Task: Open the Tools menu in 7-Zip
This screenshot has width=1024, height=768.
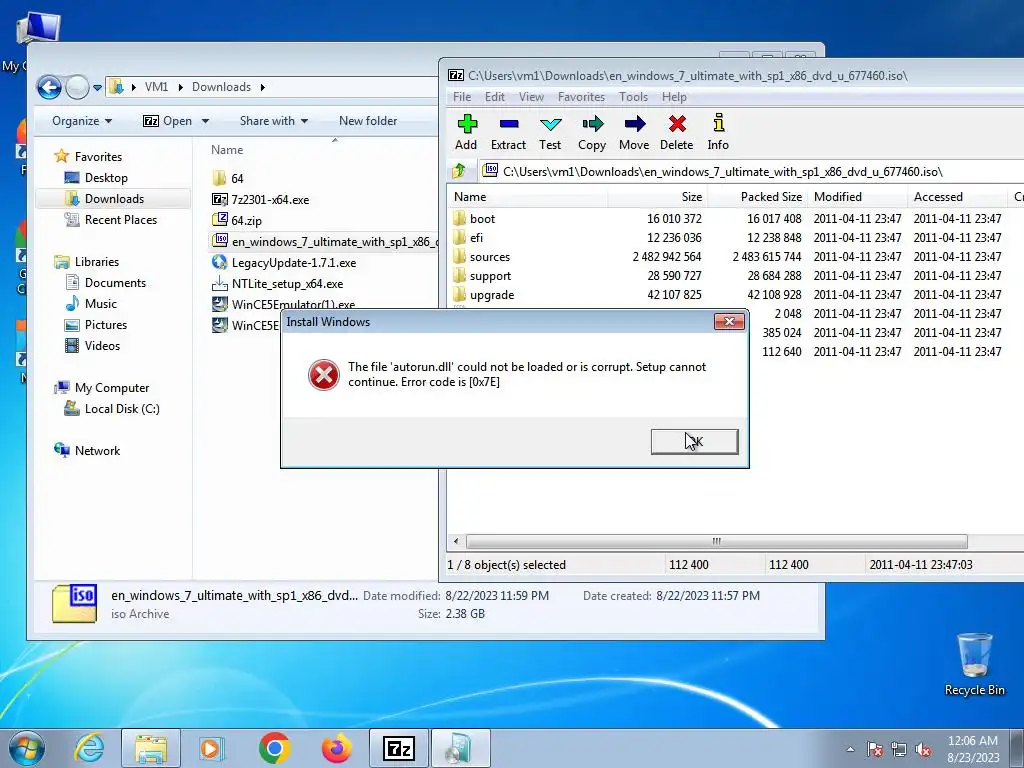Action: (633, 97)
